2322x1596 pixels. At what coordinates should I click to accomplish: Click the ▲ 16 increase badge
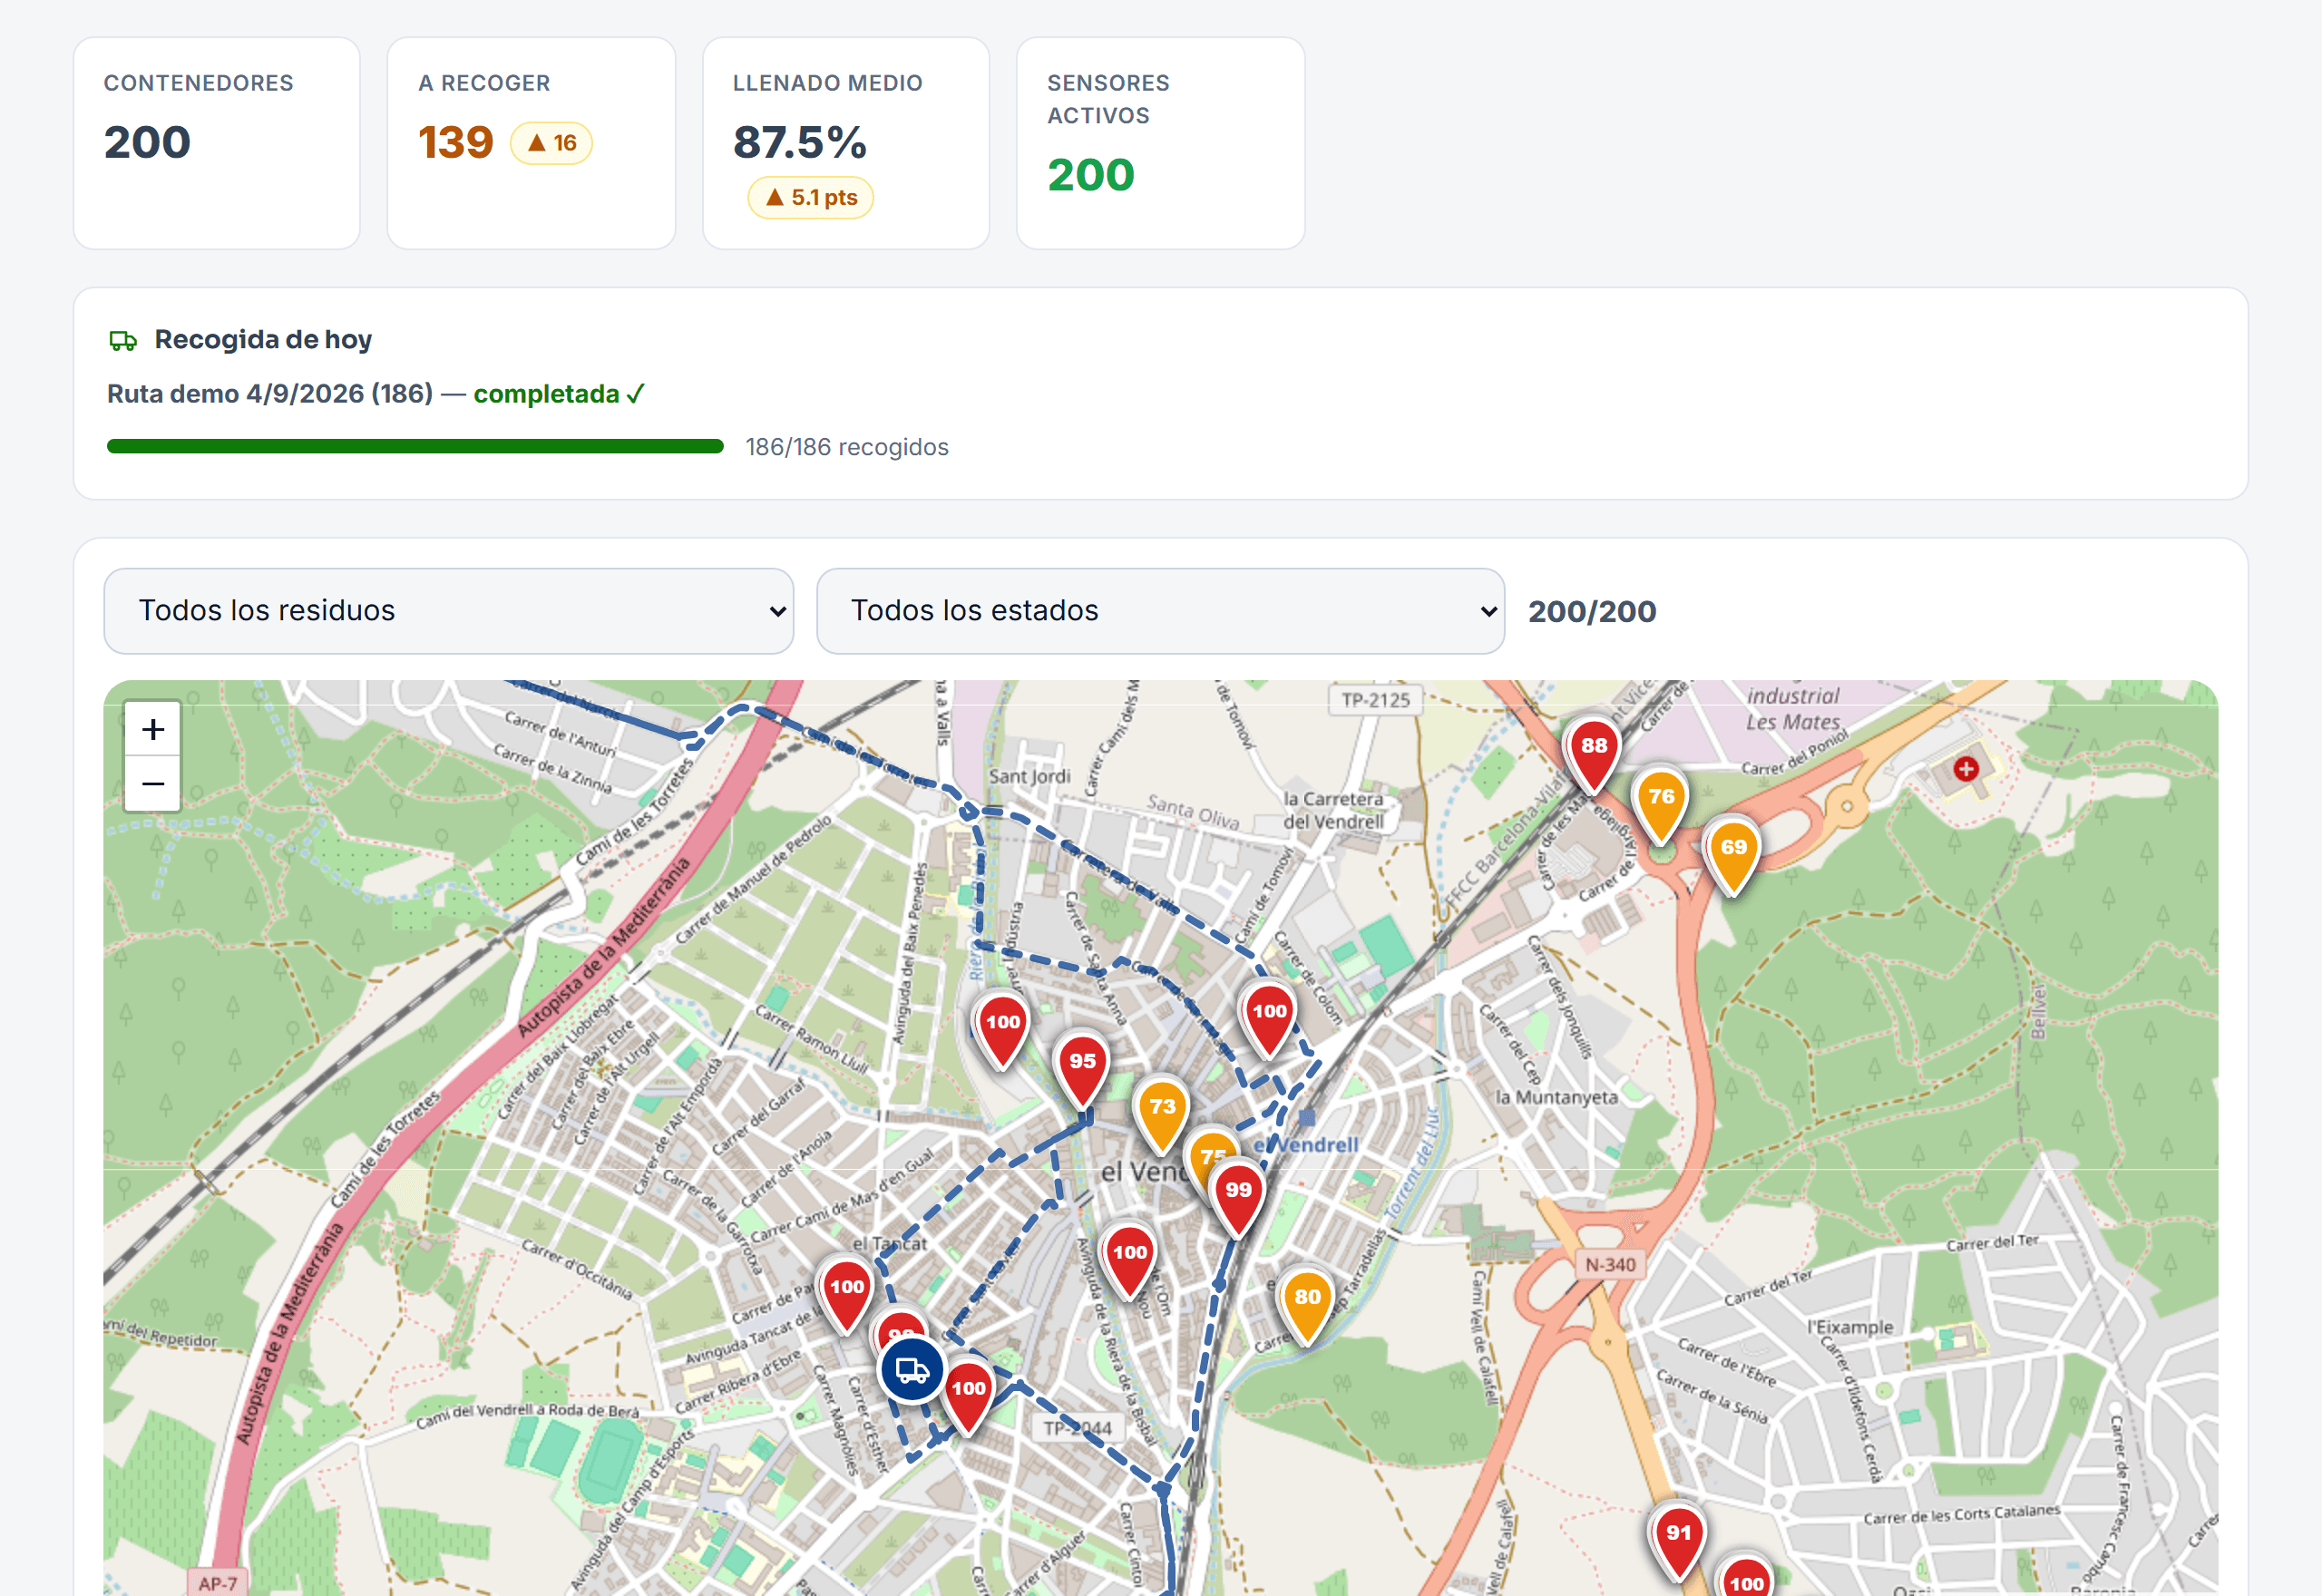pos(551,143)
